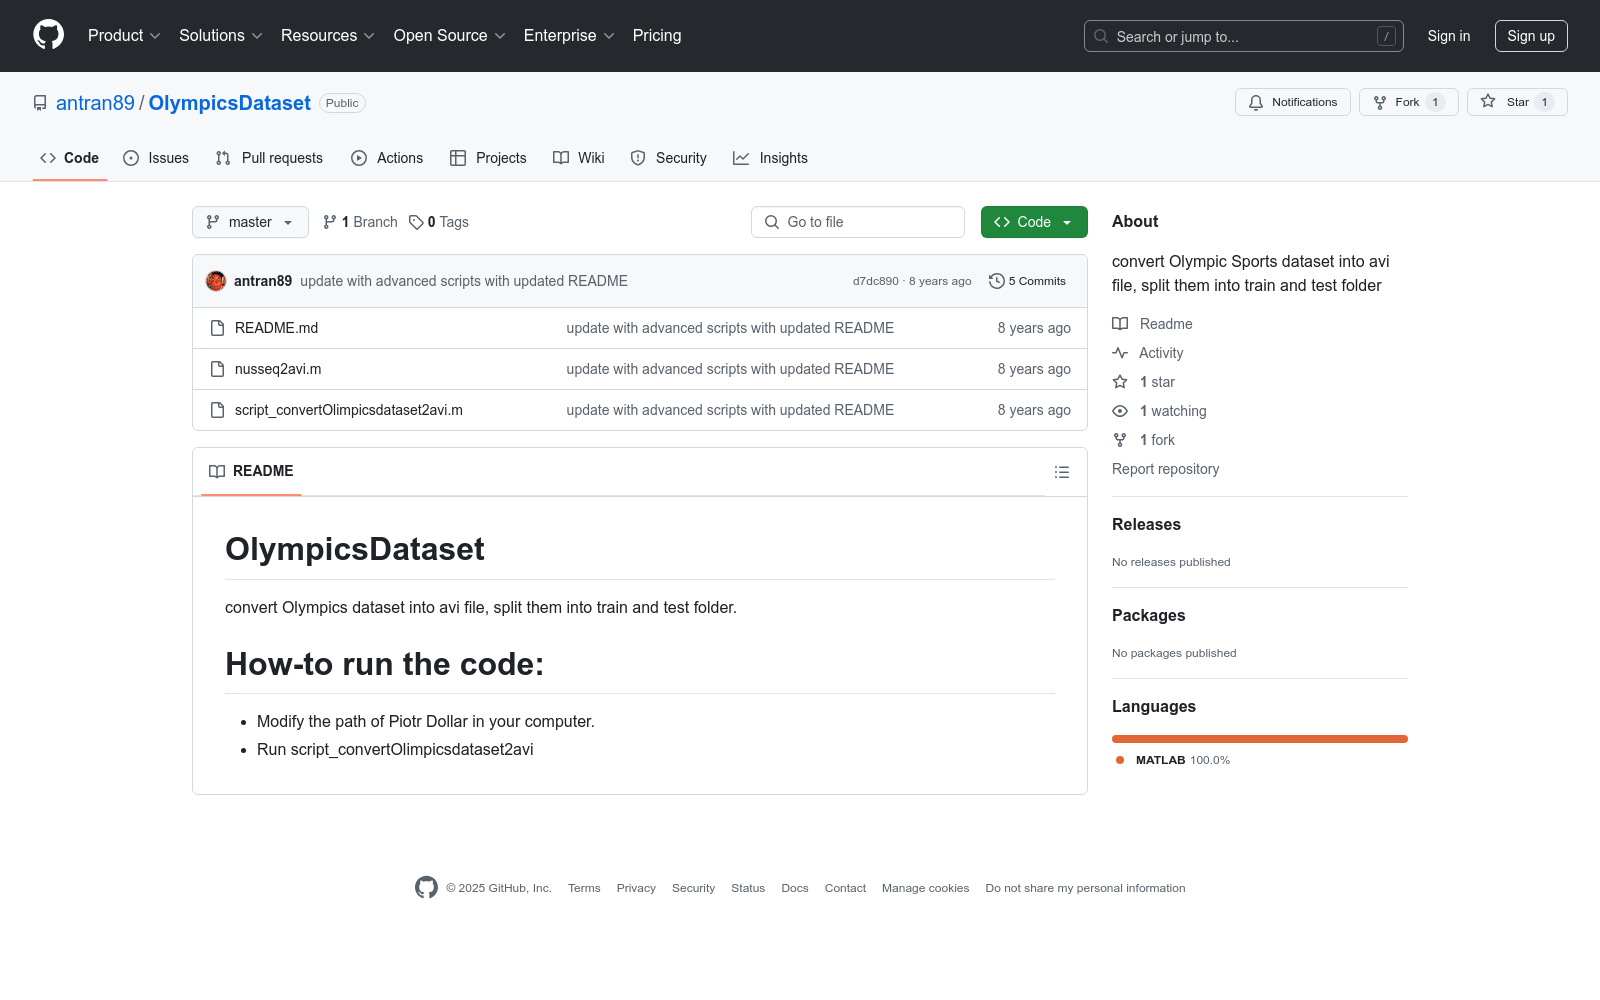The height and width of the screenshot is (1000, 1600).
Task: Open the OlympicsDataset repository link
Action: [x=230, y=103]
